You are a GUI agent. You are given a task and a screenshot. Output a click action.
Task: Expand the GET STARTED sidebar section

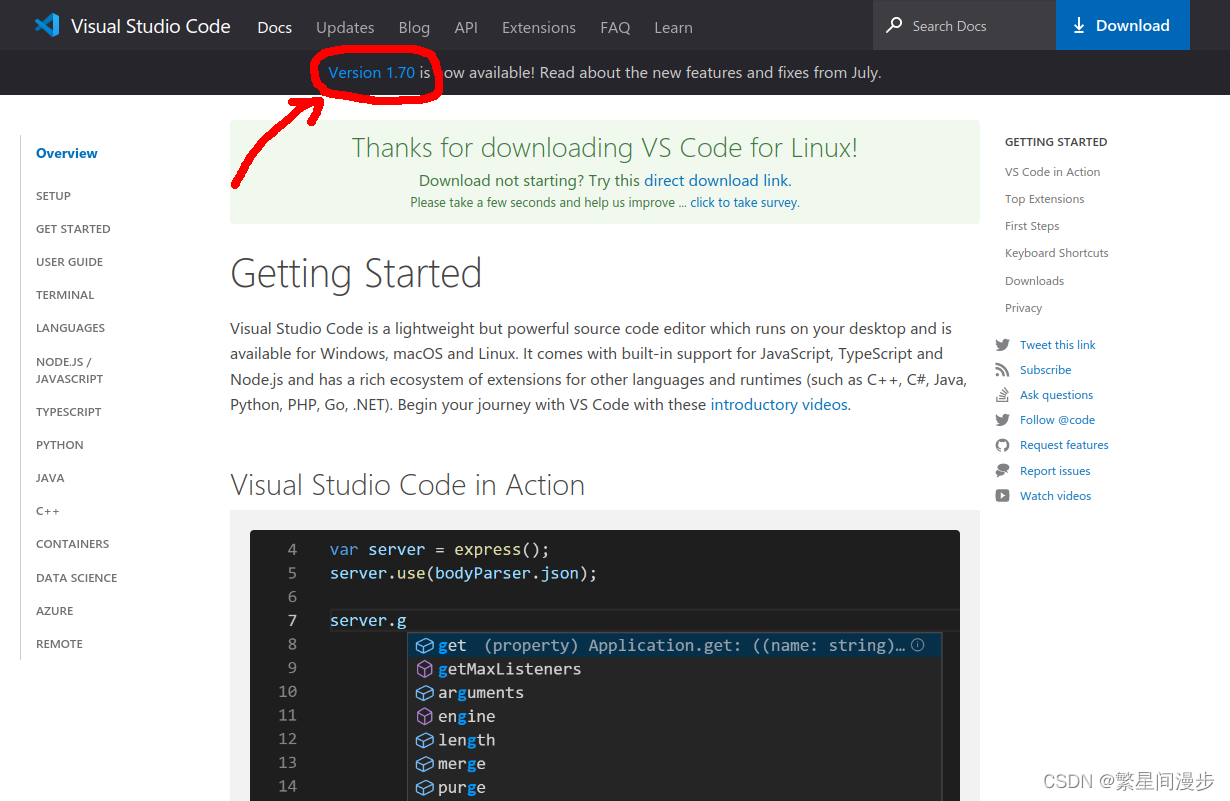coord(73,229)
